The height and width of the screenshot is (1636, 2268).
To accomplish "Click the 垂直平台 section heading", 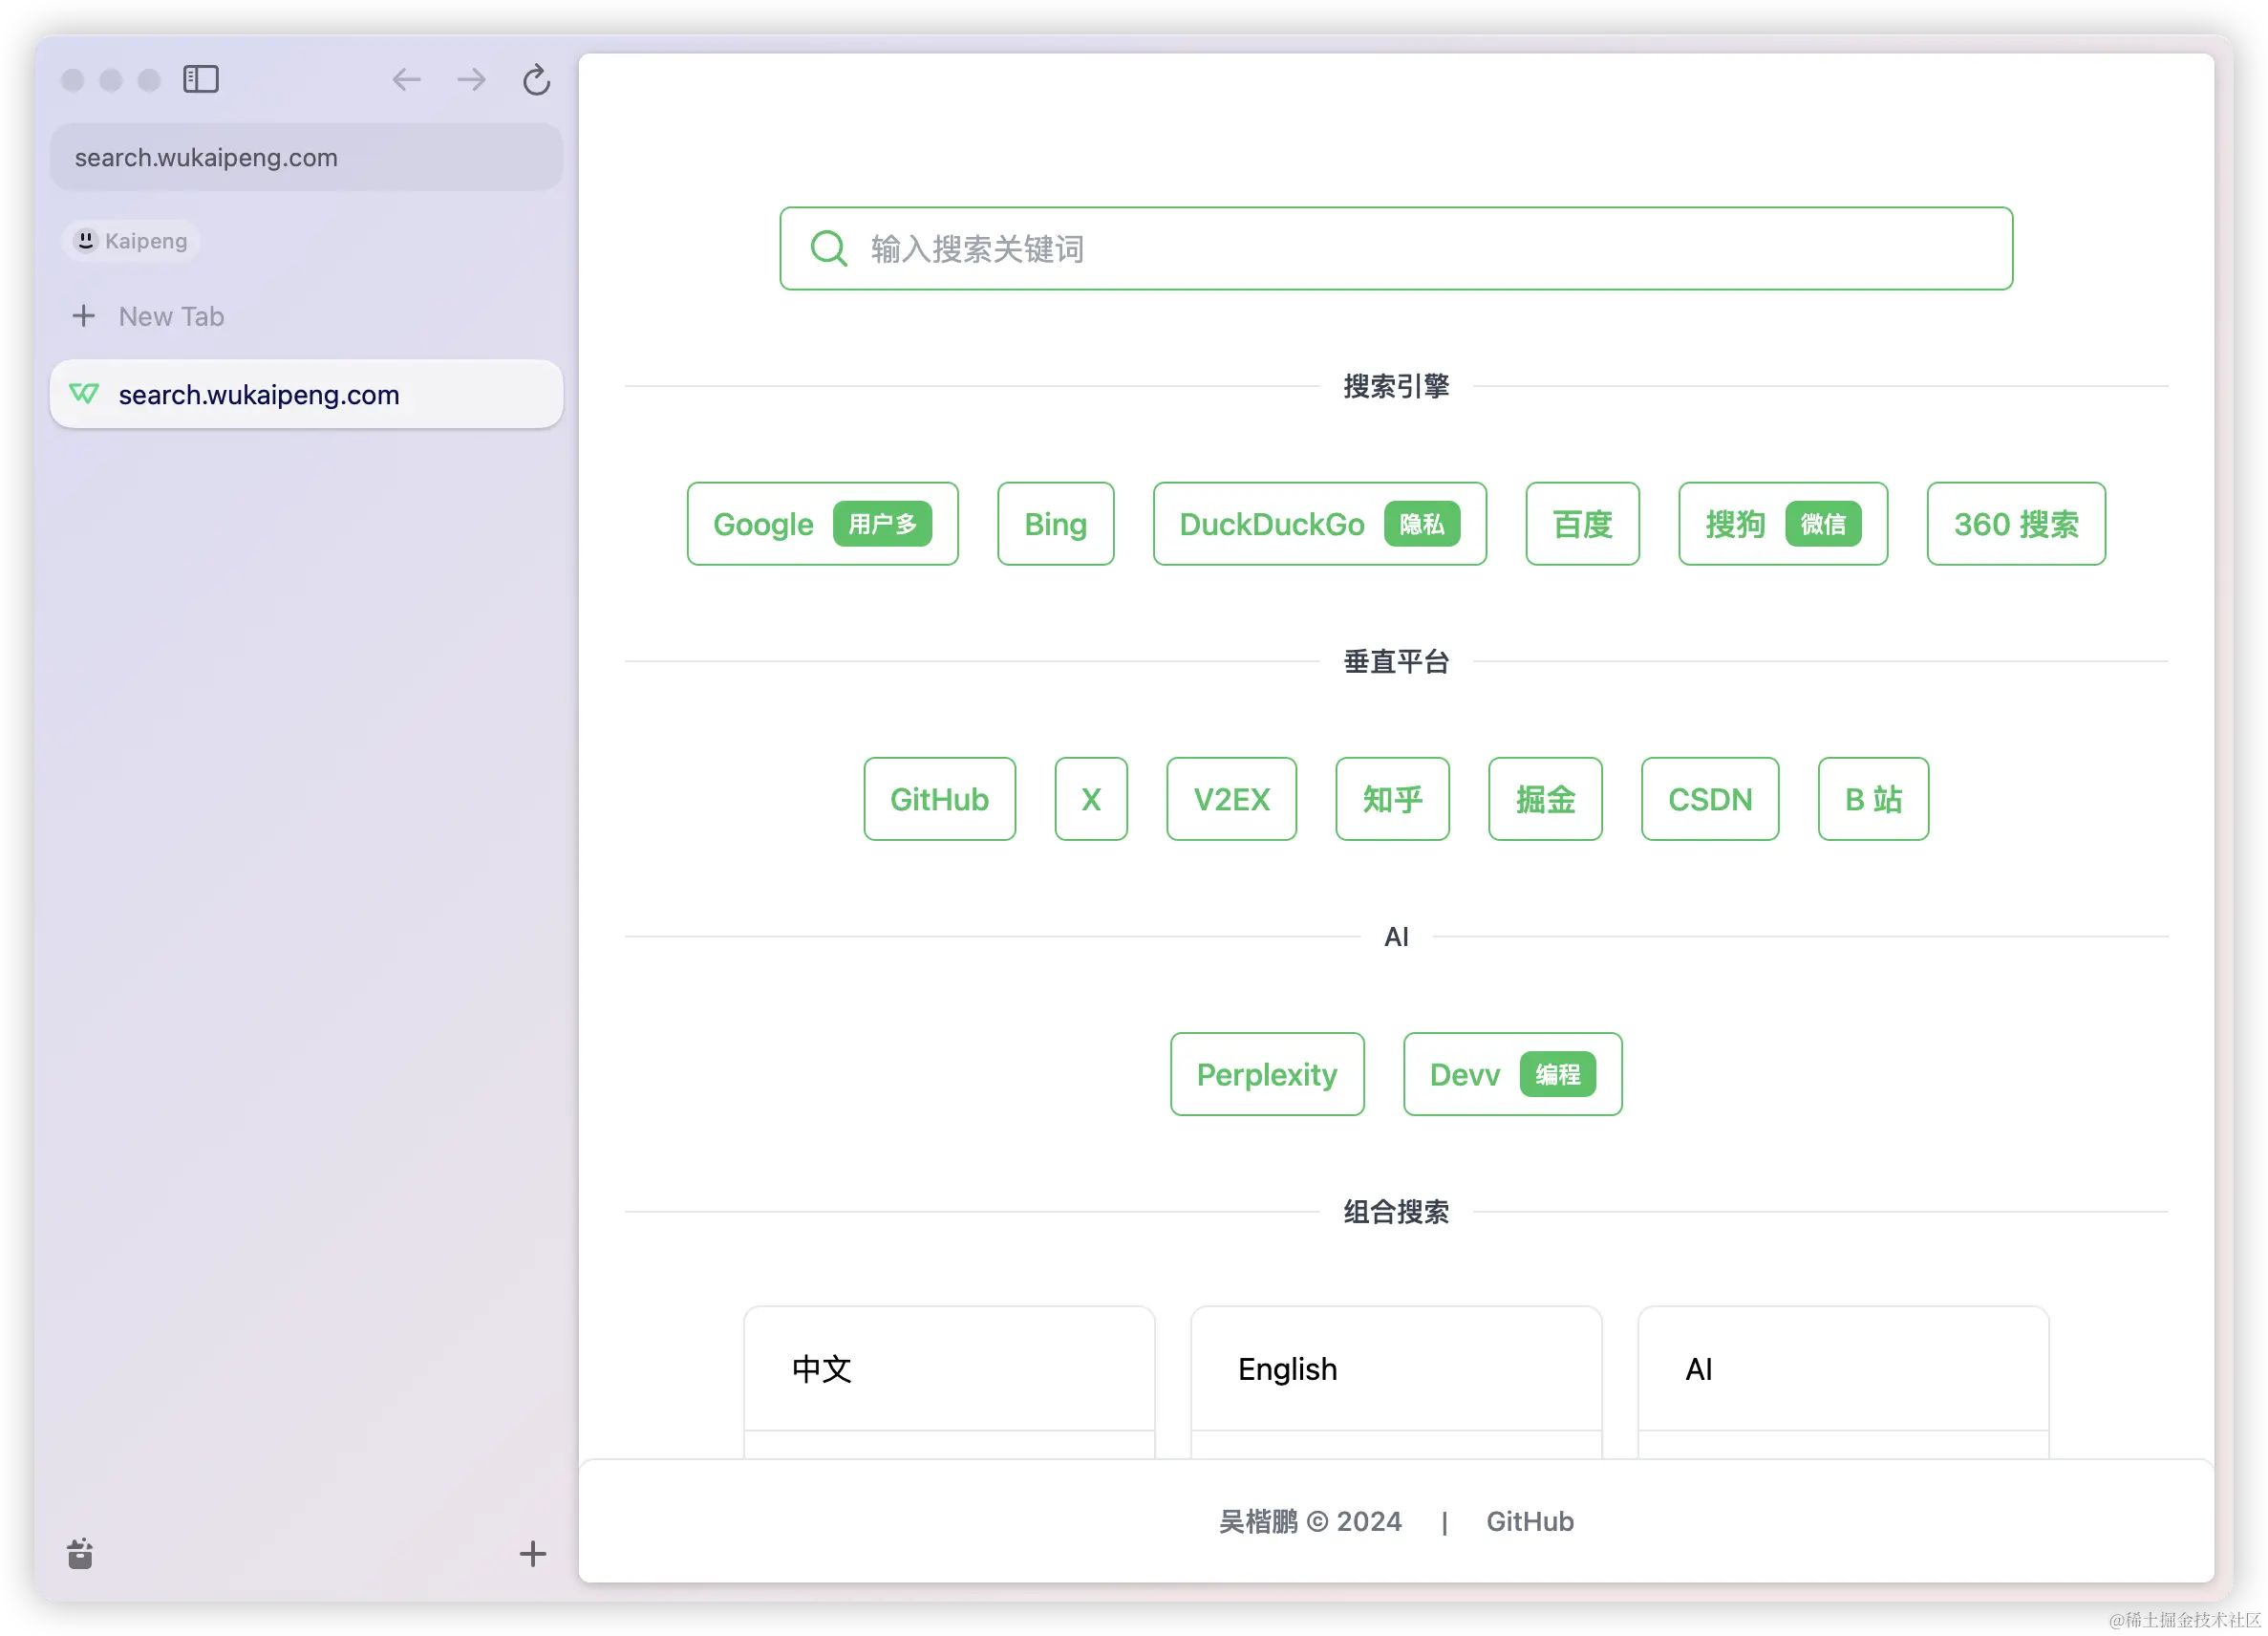I will click(x=1396, y=661).
